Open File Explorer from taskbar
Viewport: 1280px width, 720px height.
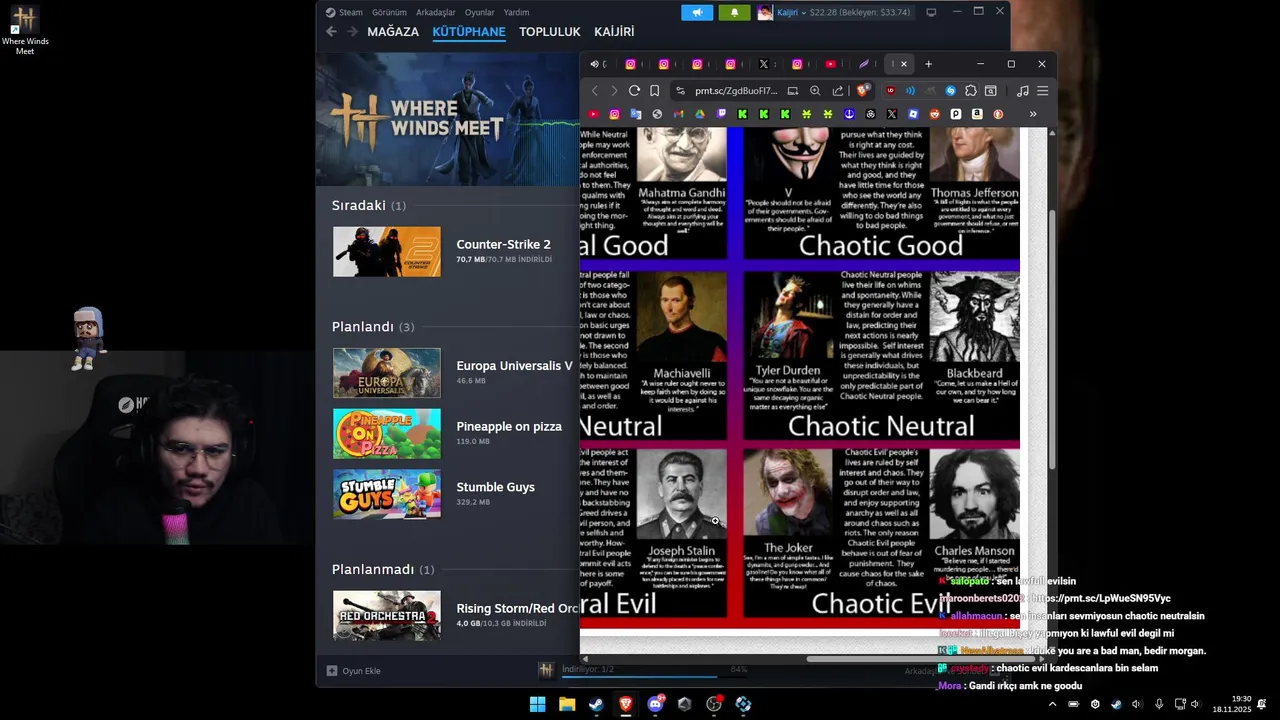(x=567, y=704)
